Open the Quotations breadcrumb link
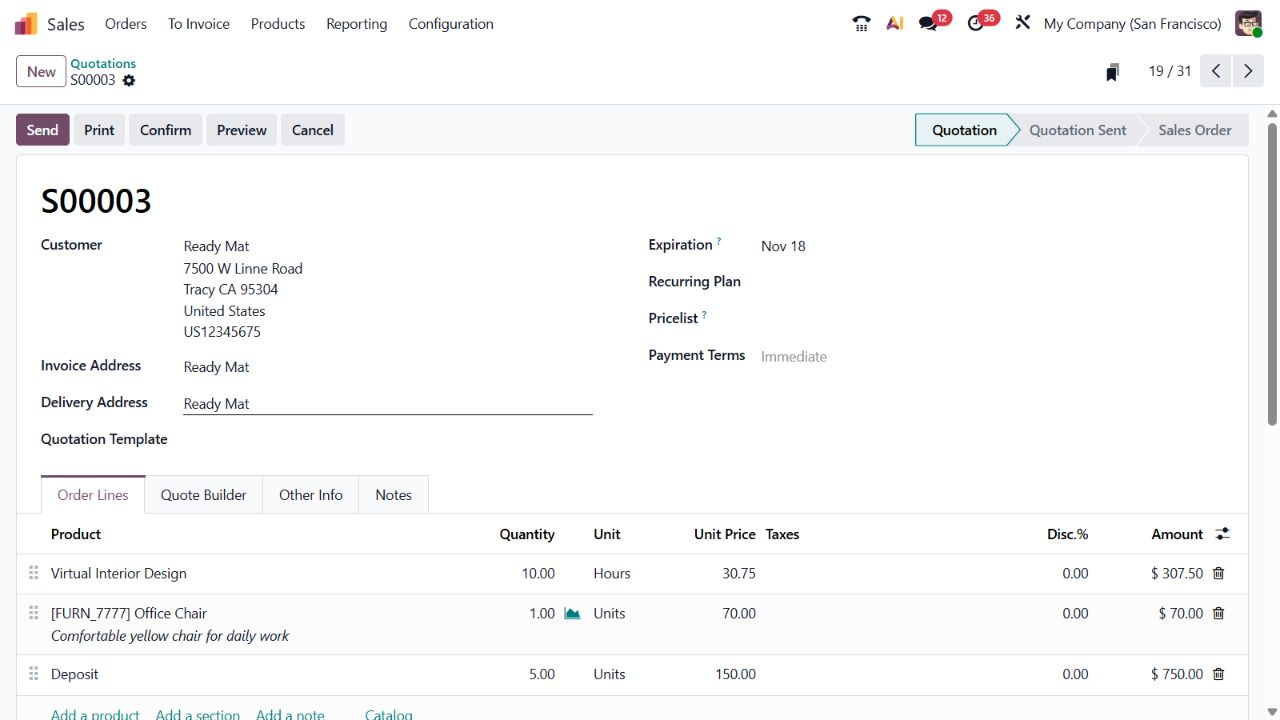 [x=103, y=63]
